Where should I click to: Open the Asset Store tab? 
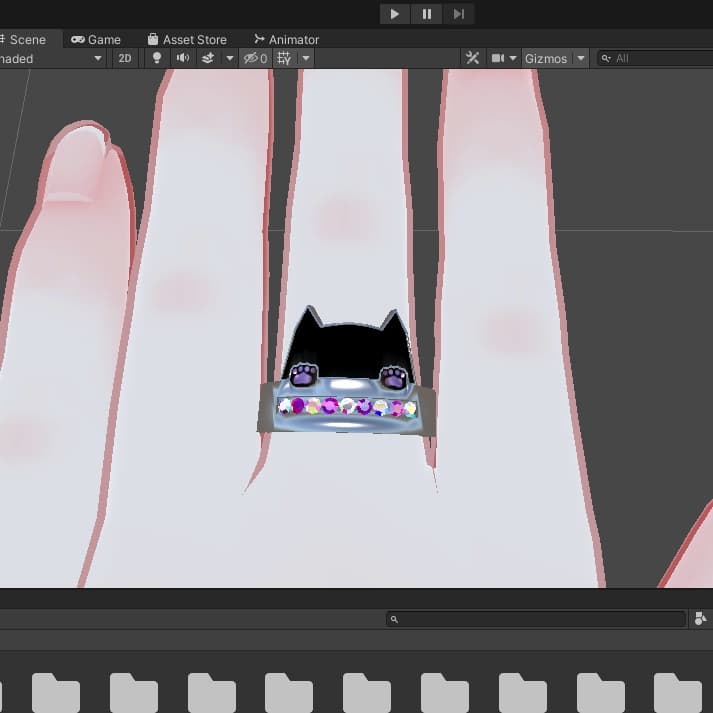click(x=187, y=40)
